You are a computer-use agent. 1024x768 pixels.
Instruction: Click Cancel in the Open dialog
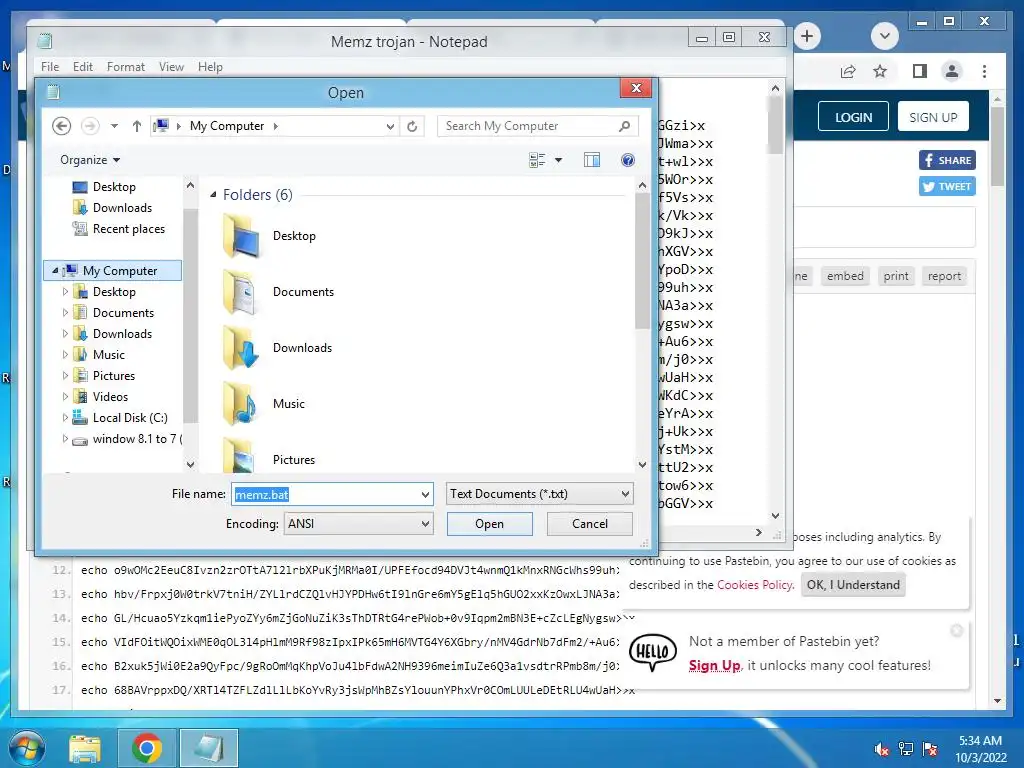(590, 524)
